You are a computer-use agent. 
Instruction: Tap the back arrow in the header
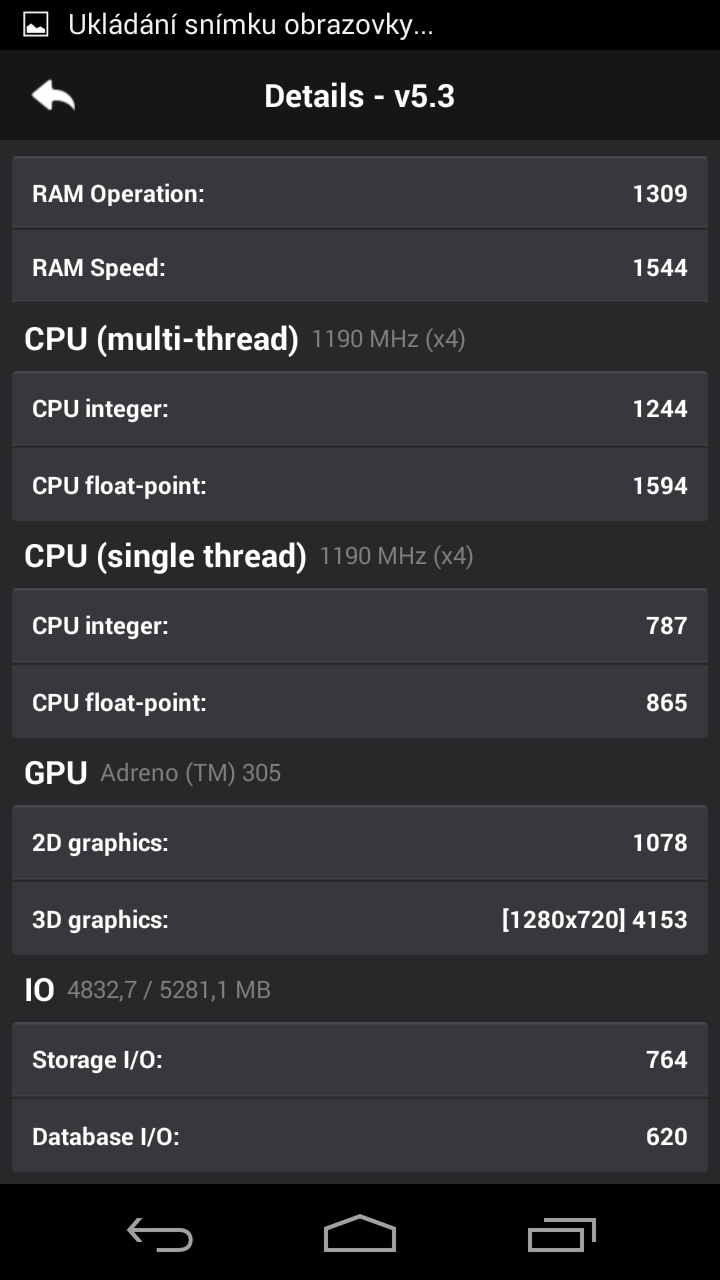pyautogui.click(x=53, y=96)
